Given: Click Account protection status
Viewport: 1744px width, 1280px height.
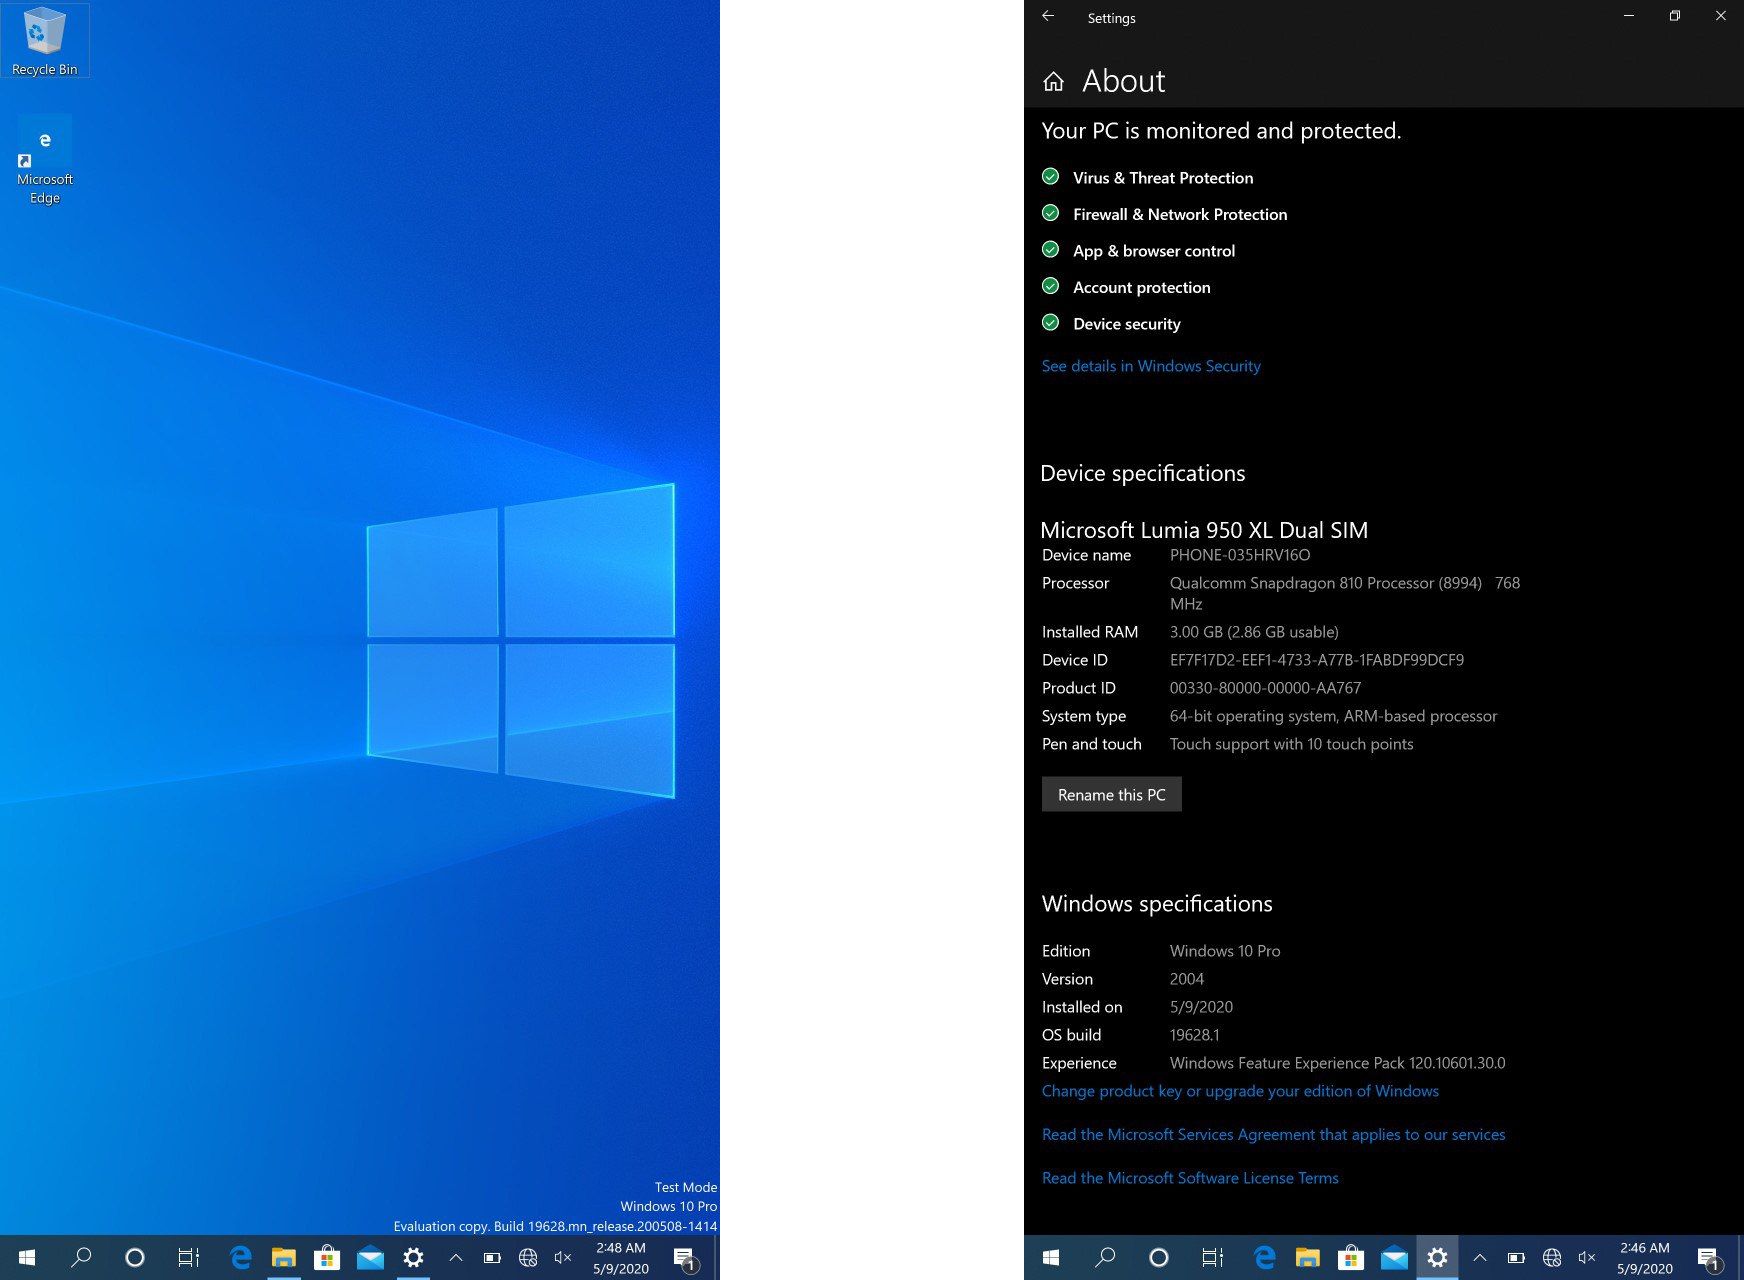Looking at the screenshot, I should click(1126, 287).
